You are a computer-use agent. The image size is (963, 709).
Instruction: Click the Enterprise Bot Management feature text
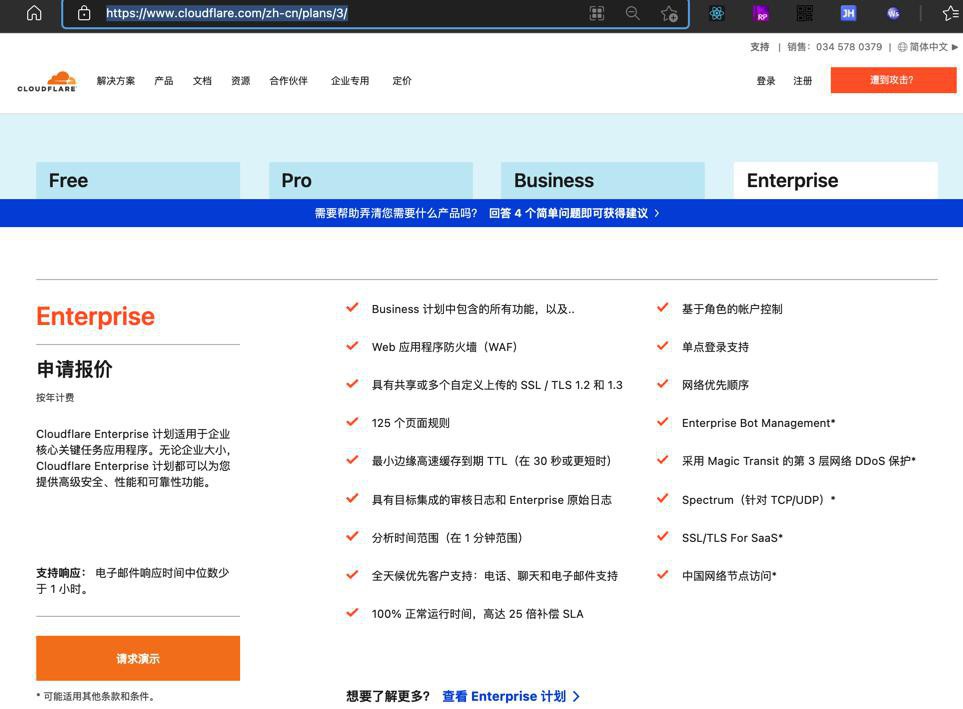(x=758, y=423)
